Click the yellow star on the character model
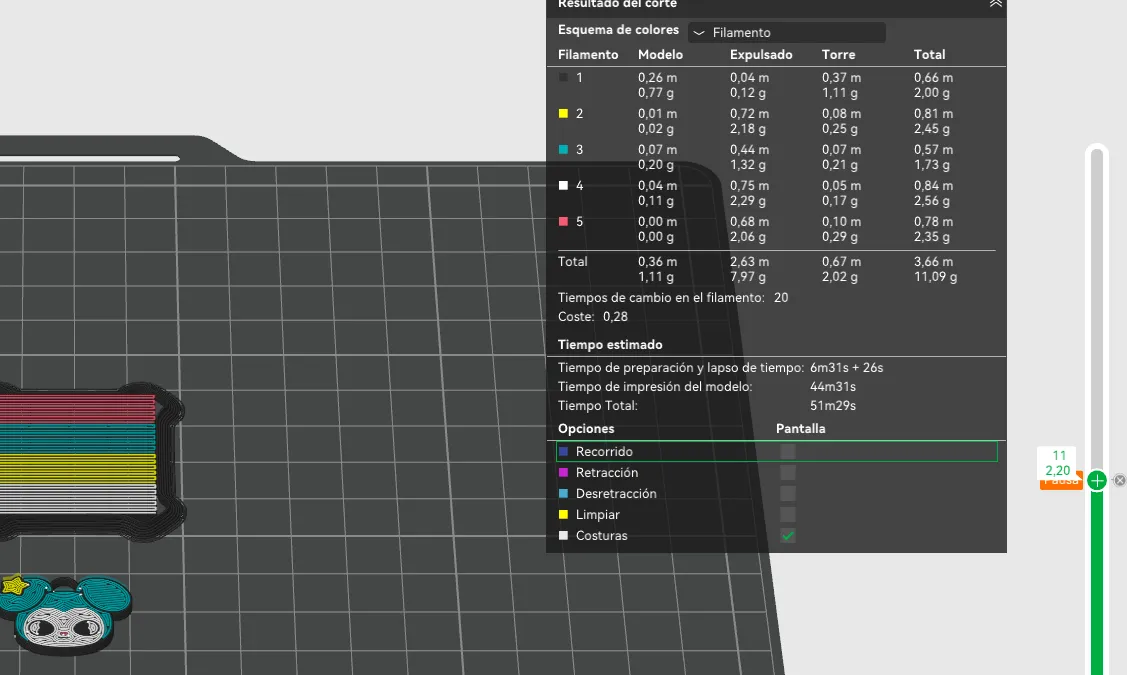 tap(14, 584)
